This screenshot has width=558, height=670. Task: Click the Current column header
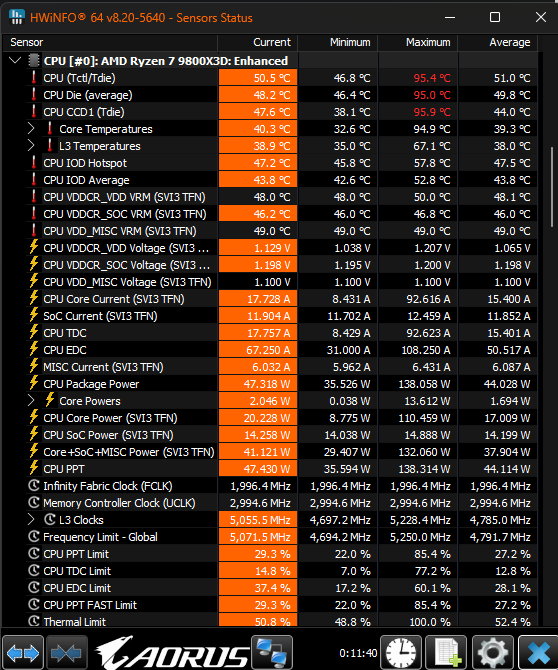(x=258, y=42)
